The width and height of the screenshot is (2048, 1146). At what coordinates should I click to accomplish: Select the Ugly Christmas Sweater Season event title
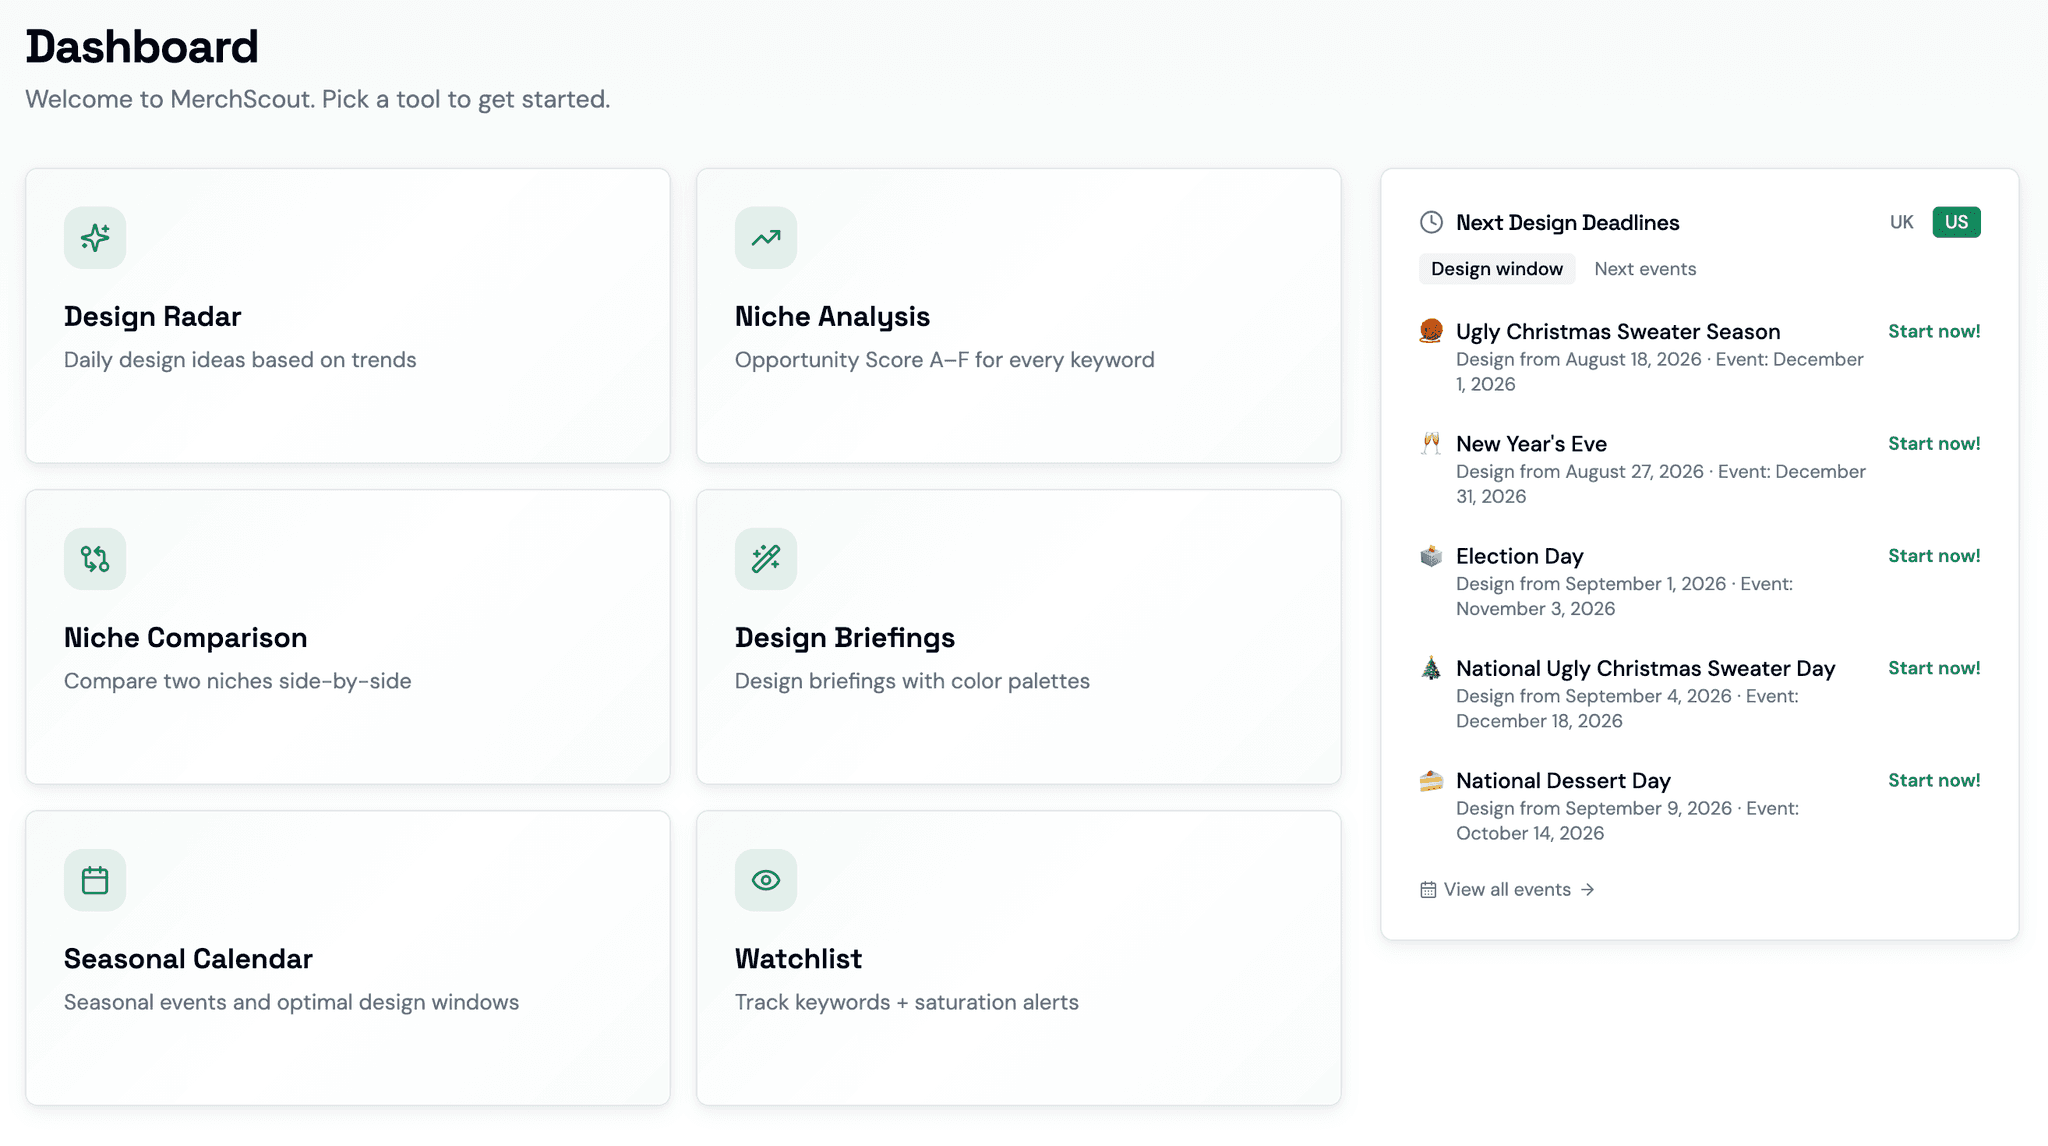click(1618, 332)
